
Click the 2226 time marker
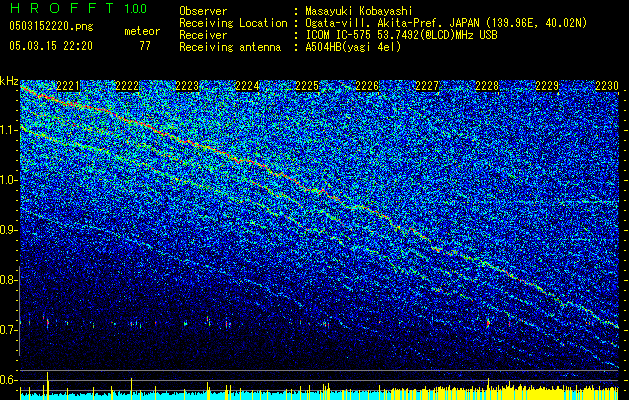coord(367,86)
